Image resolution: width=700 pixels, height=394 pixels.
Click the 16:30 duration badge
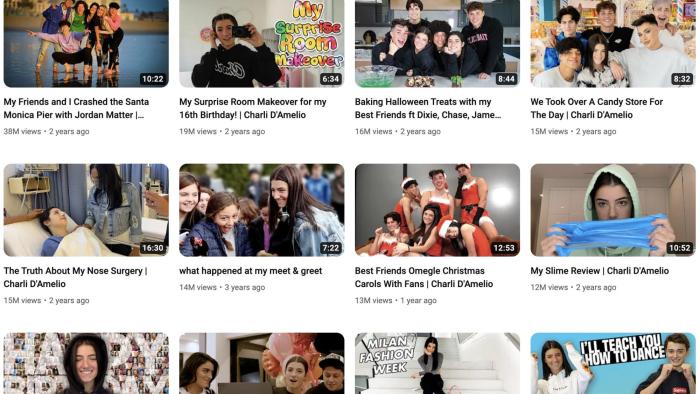pos(153,248)
